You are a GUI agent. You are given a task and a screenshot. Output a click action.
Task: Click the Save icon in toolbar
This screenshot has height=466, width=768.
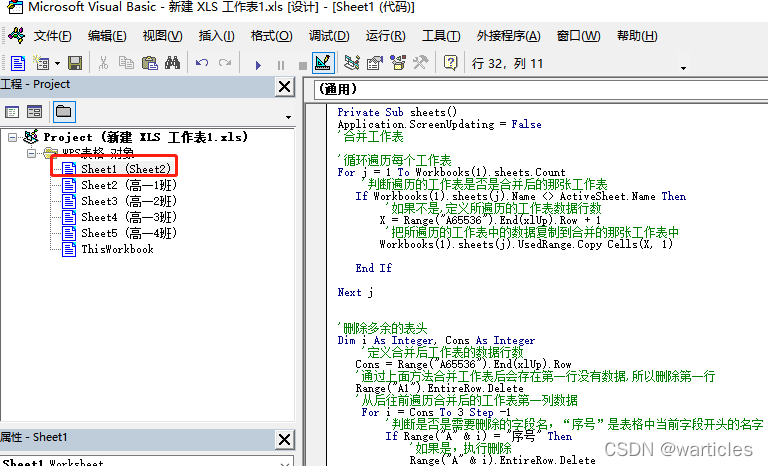click(x=75, y=63)
